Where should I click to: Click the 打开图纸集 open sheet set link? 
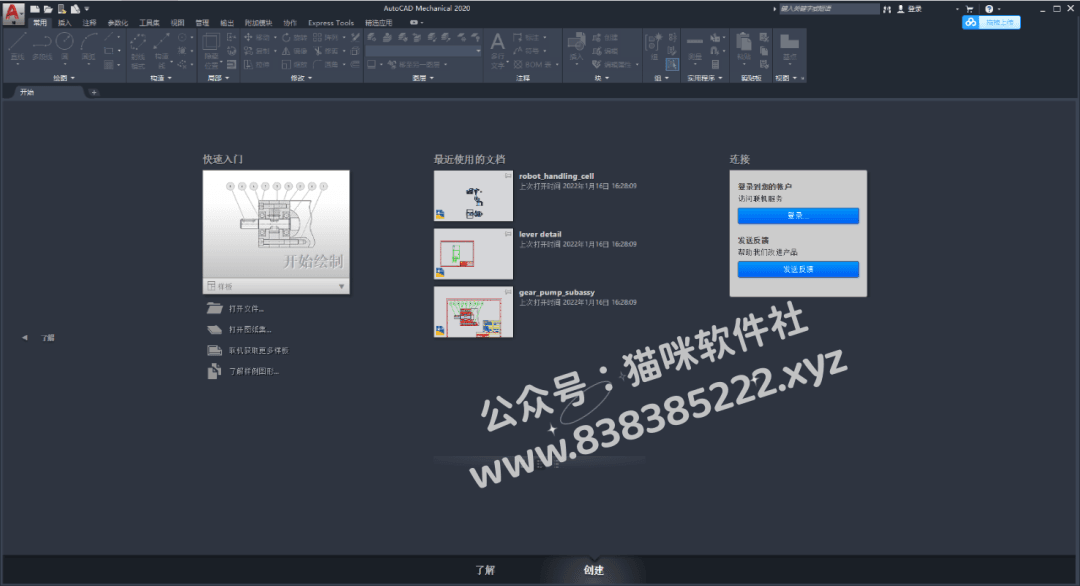[239, 329]
